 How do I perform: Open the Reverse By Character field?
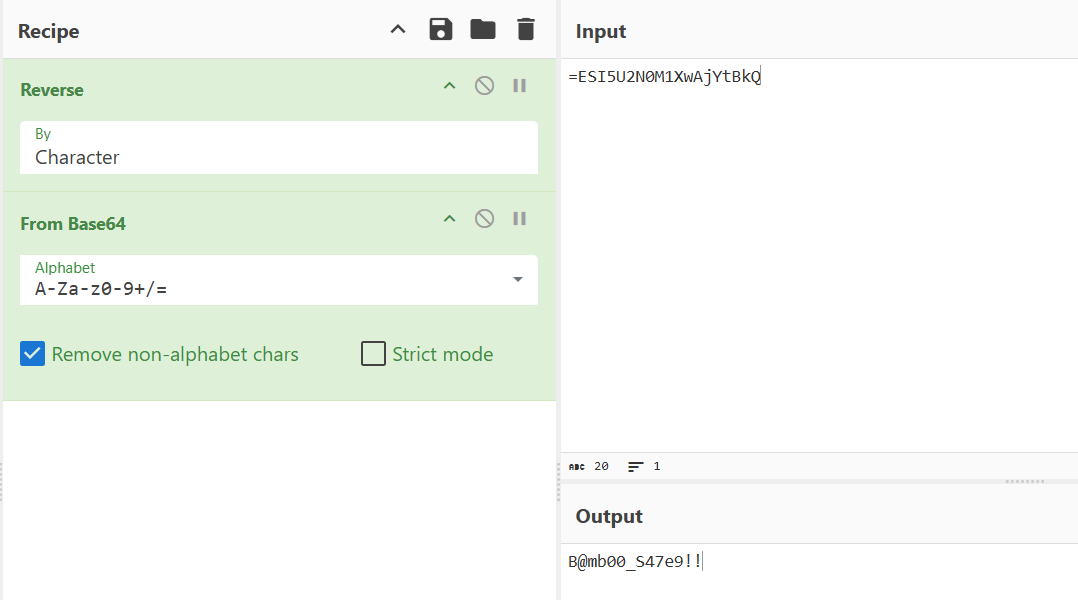click(x=279, y=148)
